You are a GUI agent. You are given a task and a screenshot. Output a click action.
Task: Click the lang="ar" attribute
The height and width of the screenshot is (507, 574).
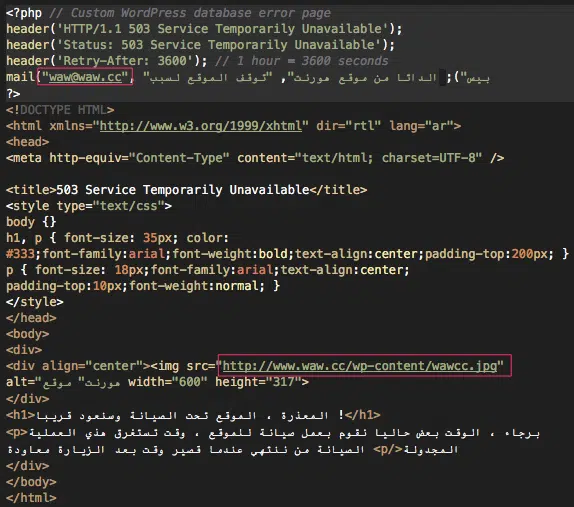point(421,126)
